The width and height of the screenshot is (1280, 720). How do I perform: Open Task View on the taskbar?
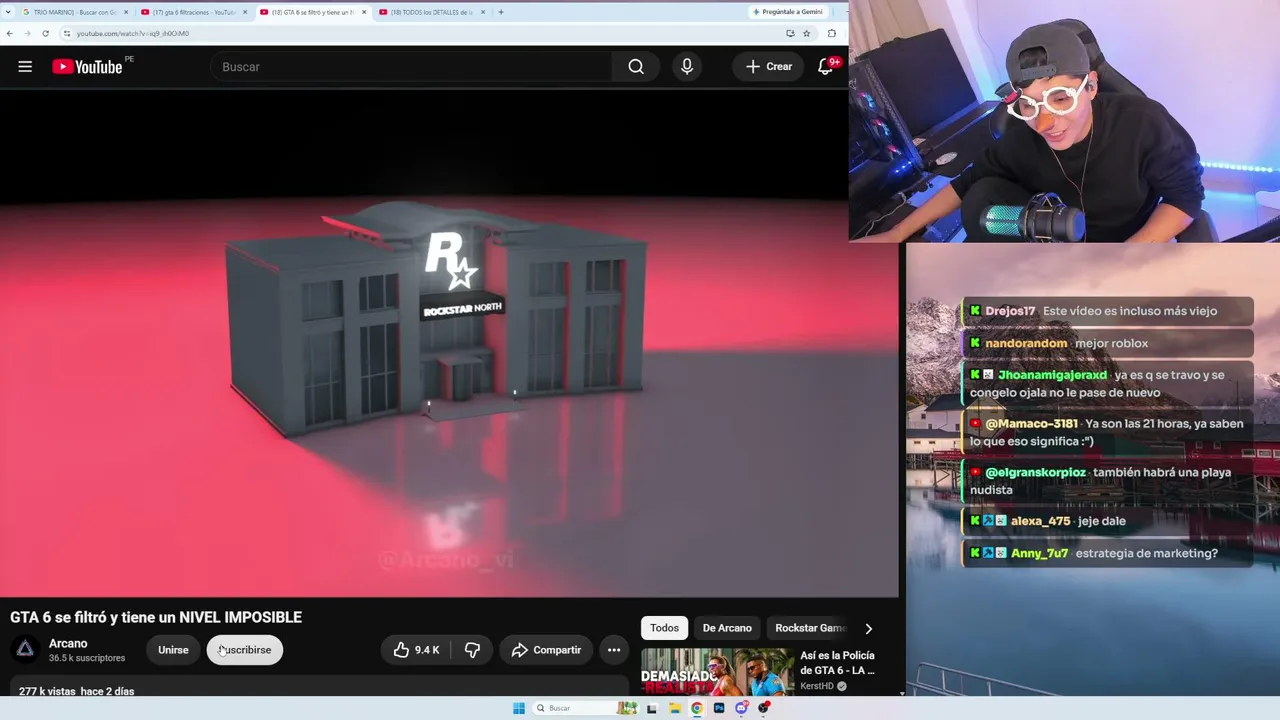(653, 708)
